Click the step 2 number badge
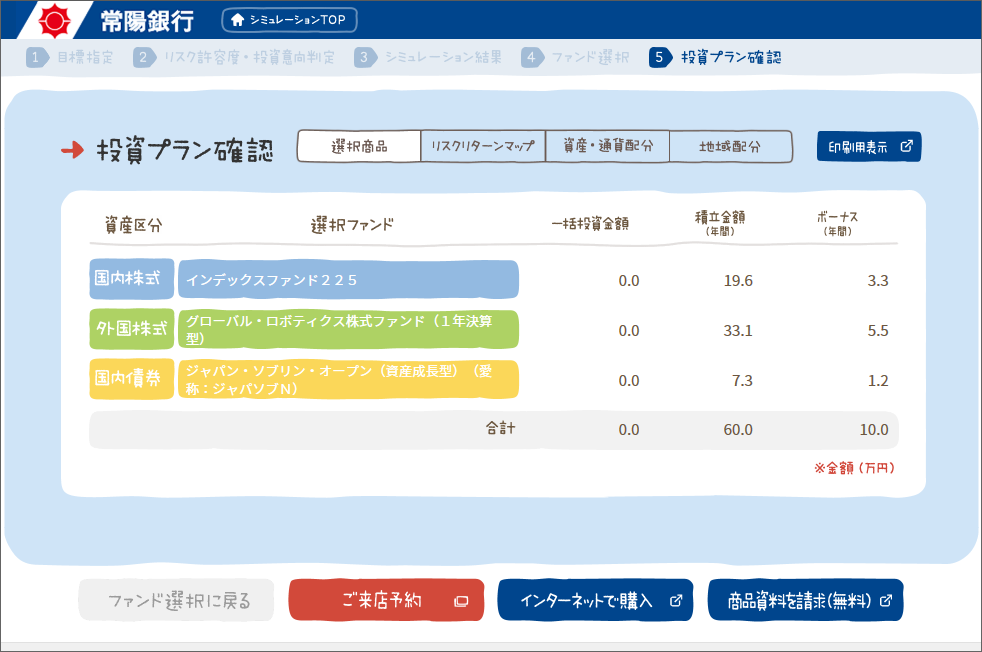The image size is (982, 652). tap(145, 58)
